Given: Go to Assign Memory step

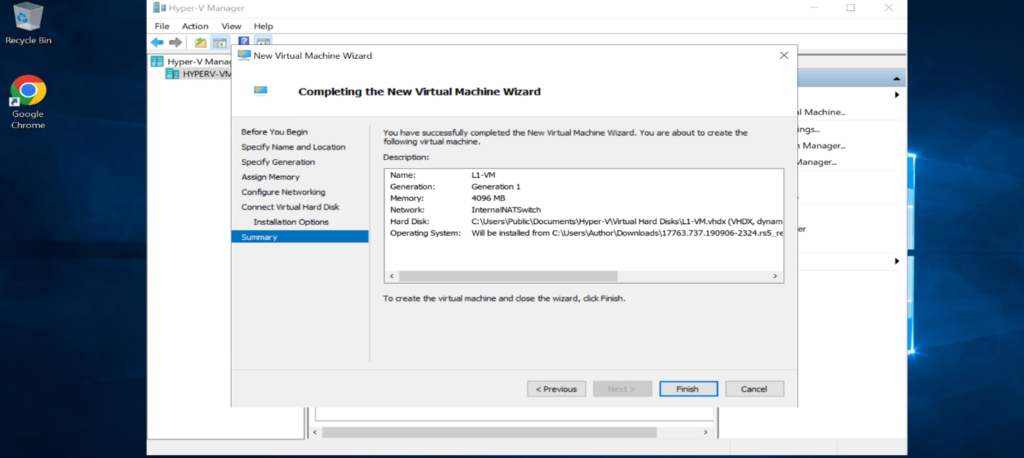Looking at the screenshot, I should [270, 177].
